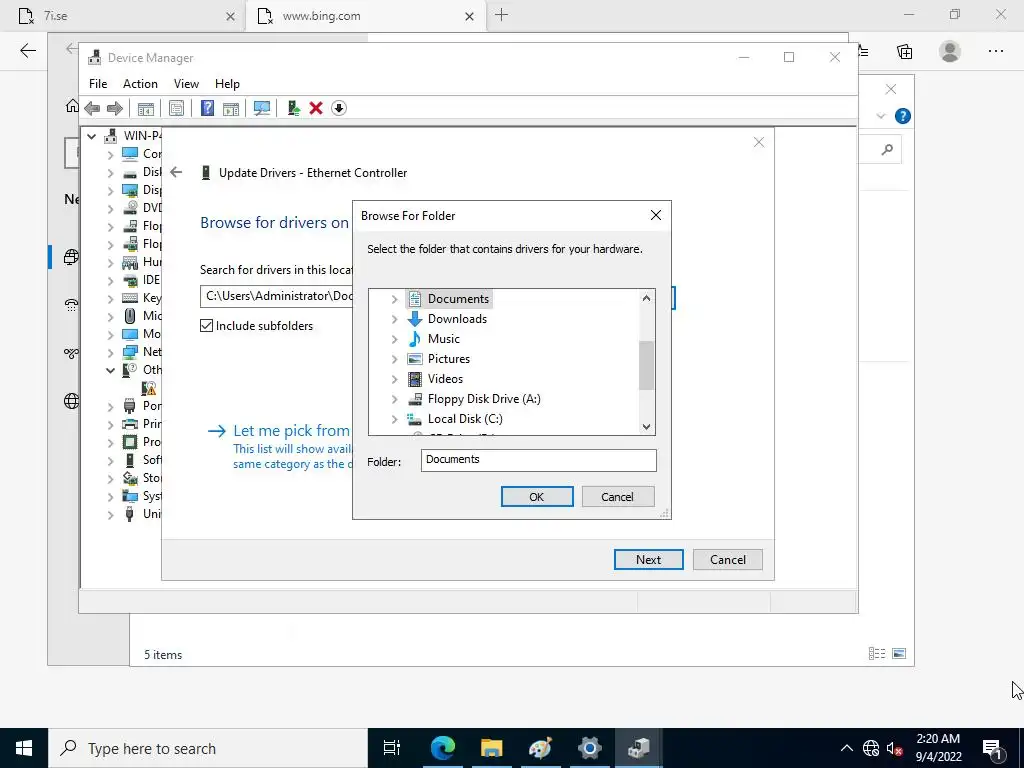Switch to the www.bing.com tab
The height and width of the screenshot is (768, 1024).
364,16
